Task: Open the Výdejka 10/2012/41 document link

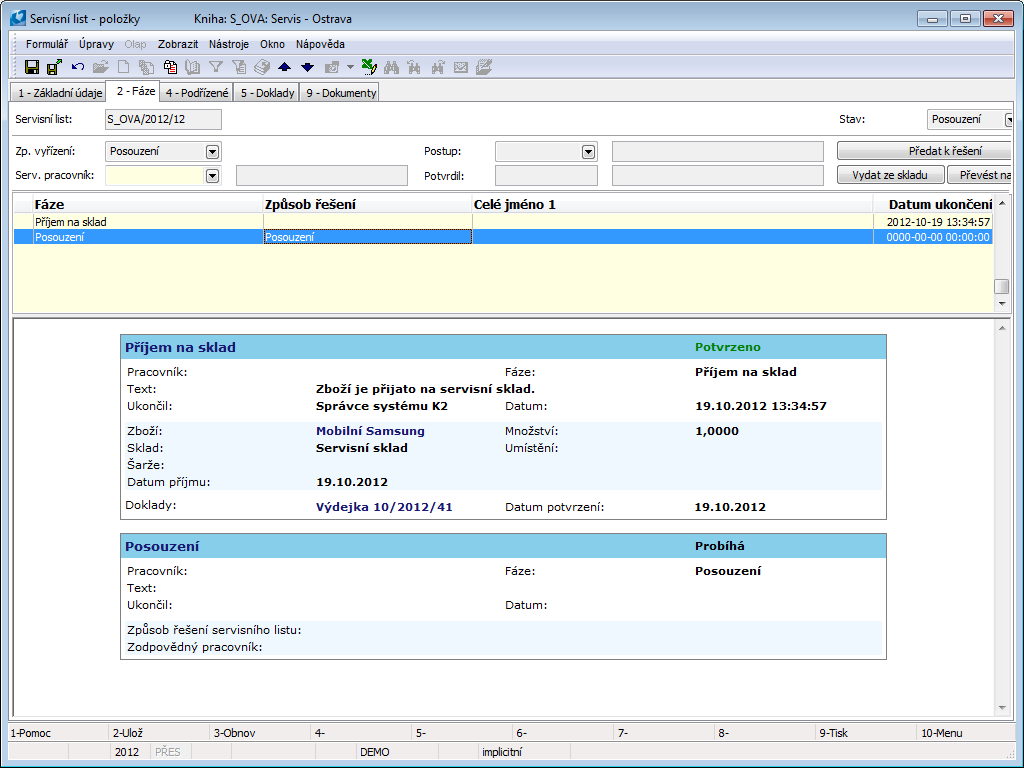Action: (x=384, y=507)
